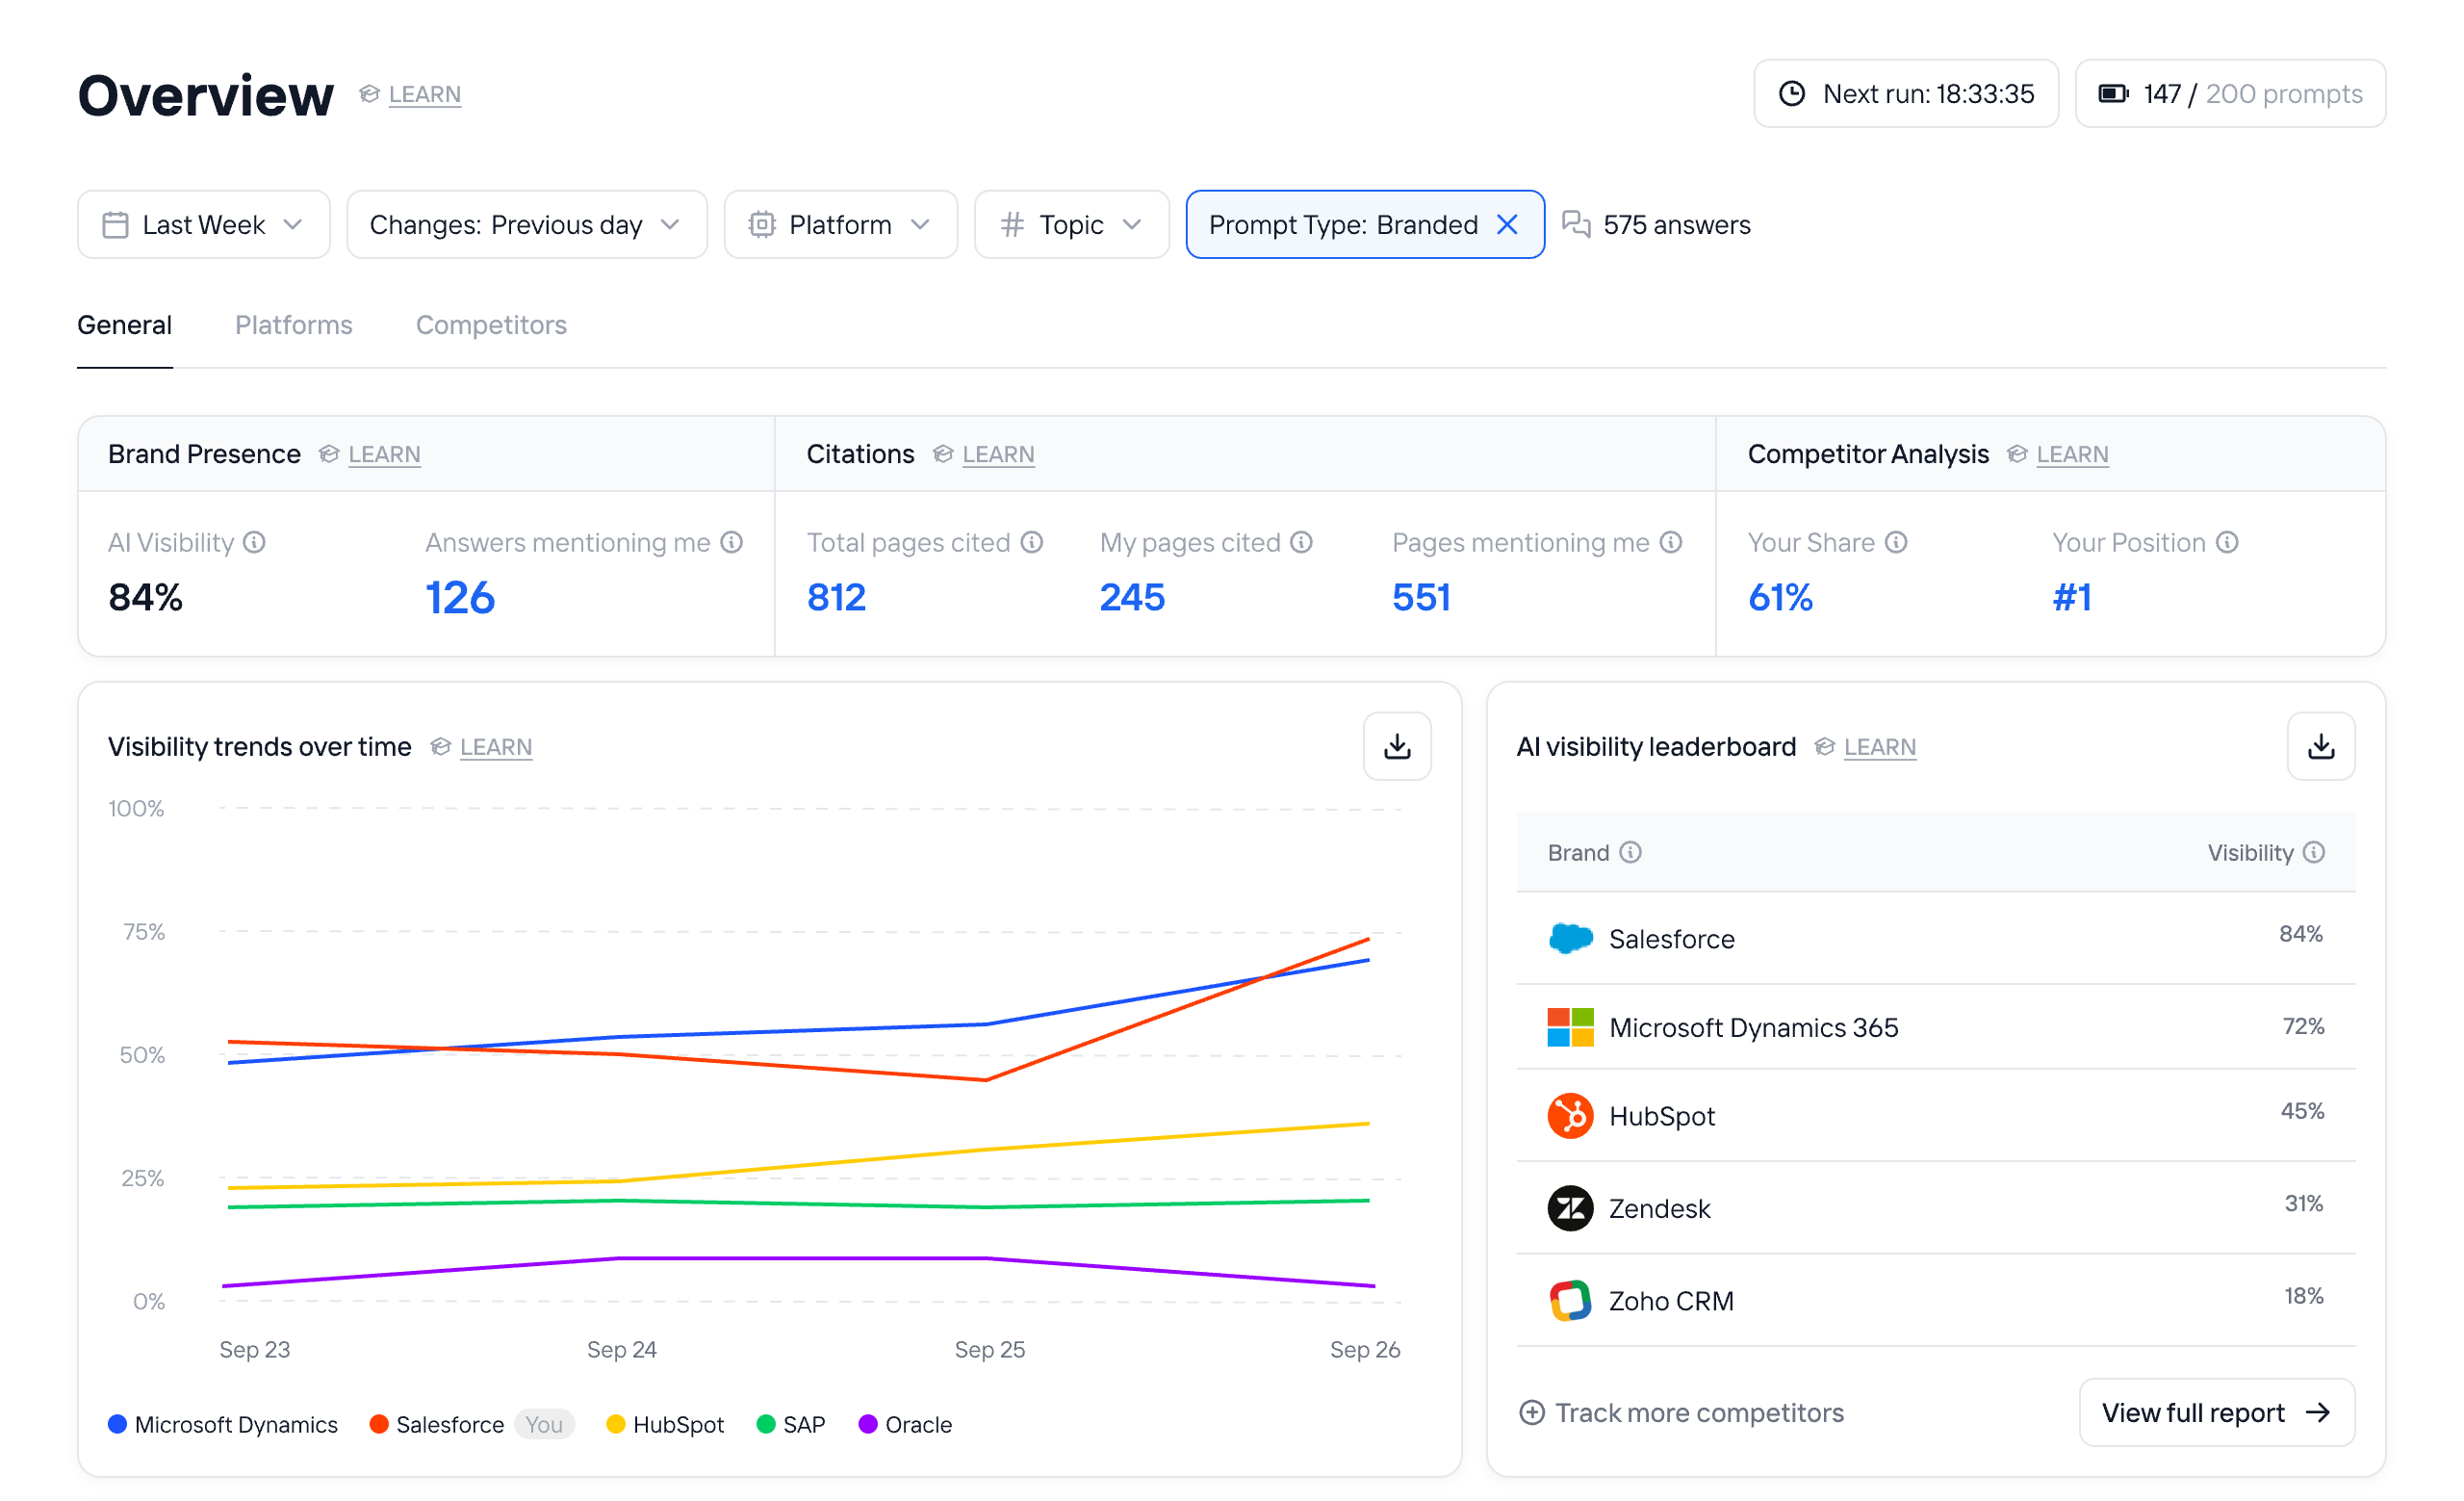Screen dimensions: 2464x1501
Task: Toggle the HubSpot legend dot
Action: point(616,1424)
